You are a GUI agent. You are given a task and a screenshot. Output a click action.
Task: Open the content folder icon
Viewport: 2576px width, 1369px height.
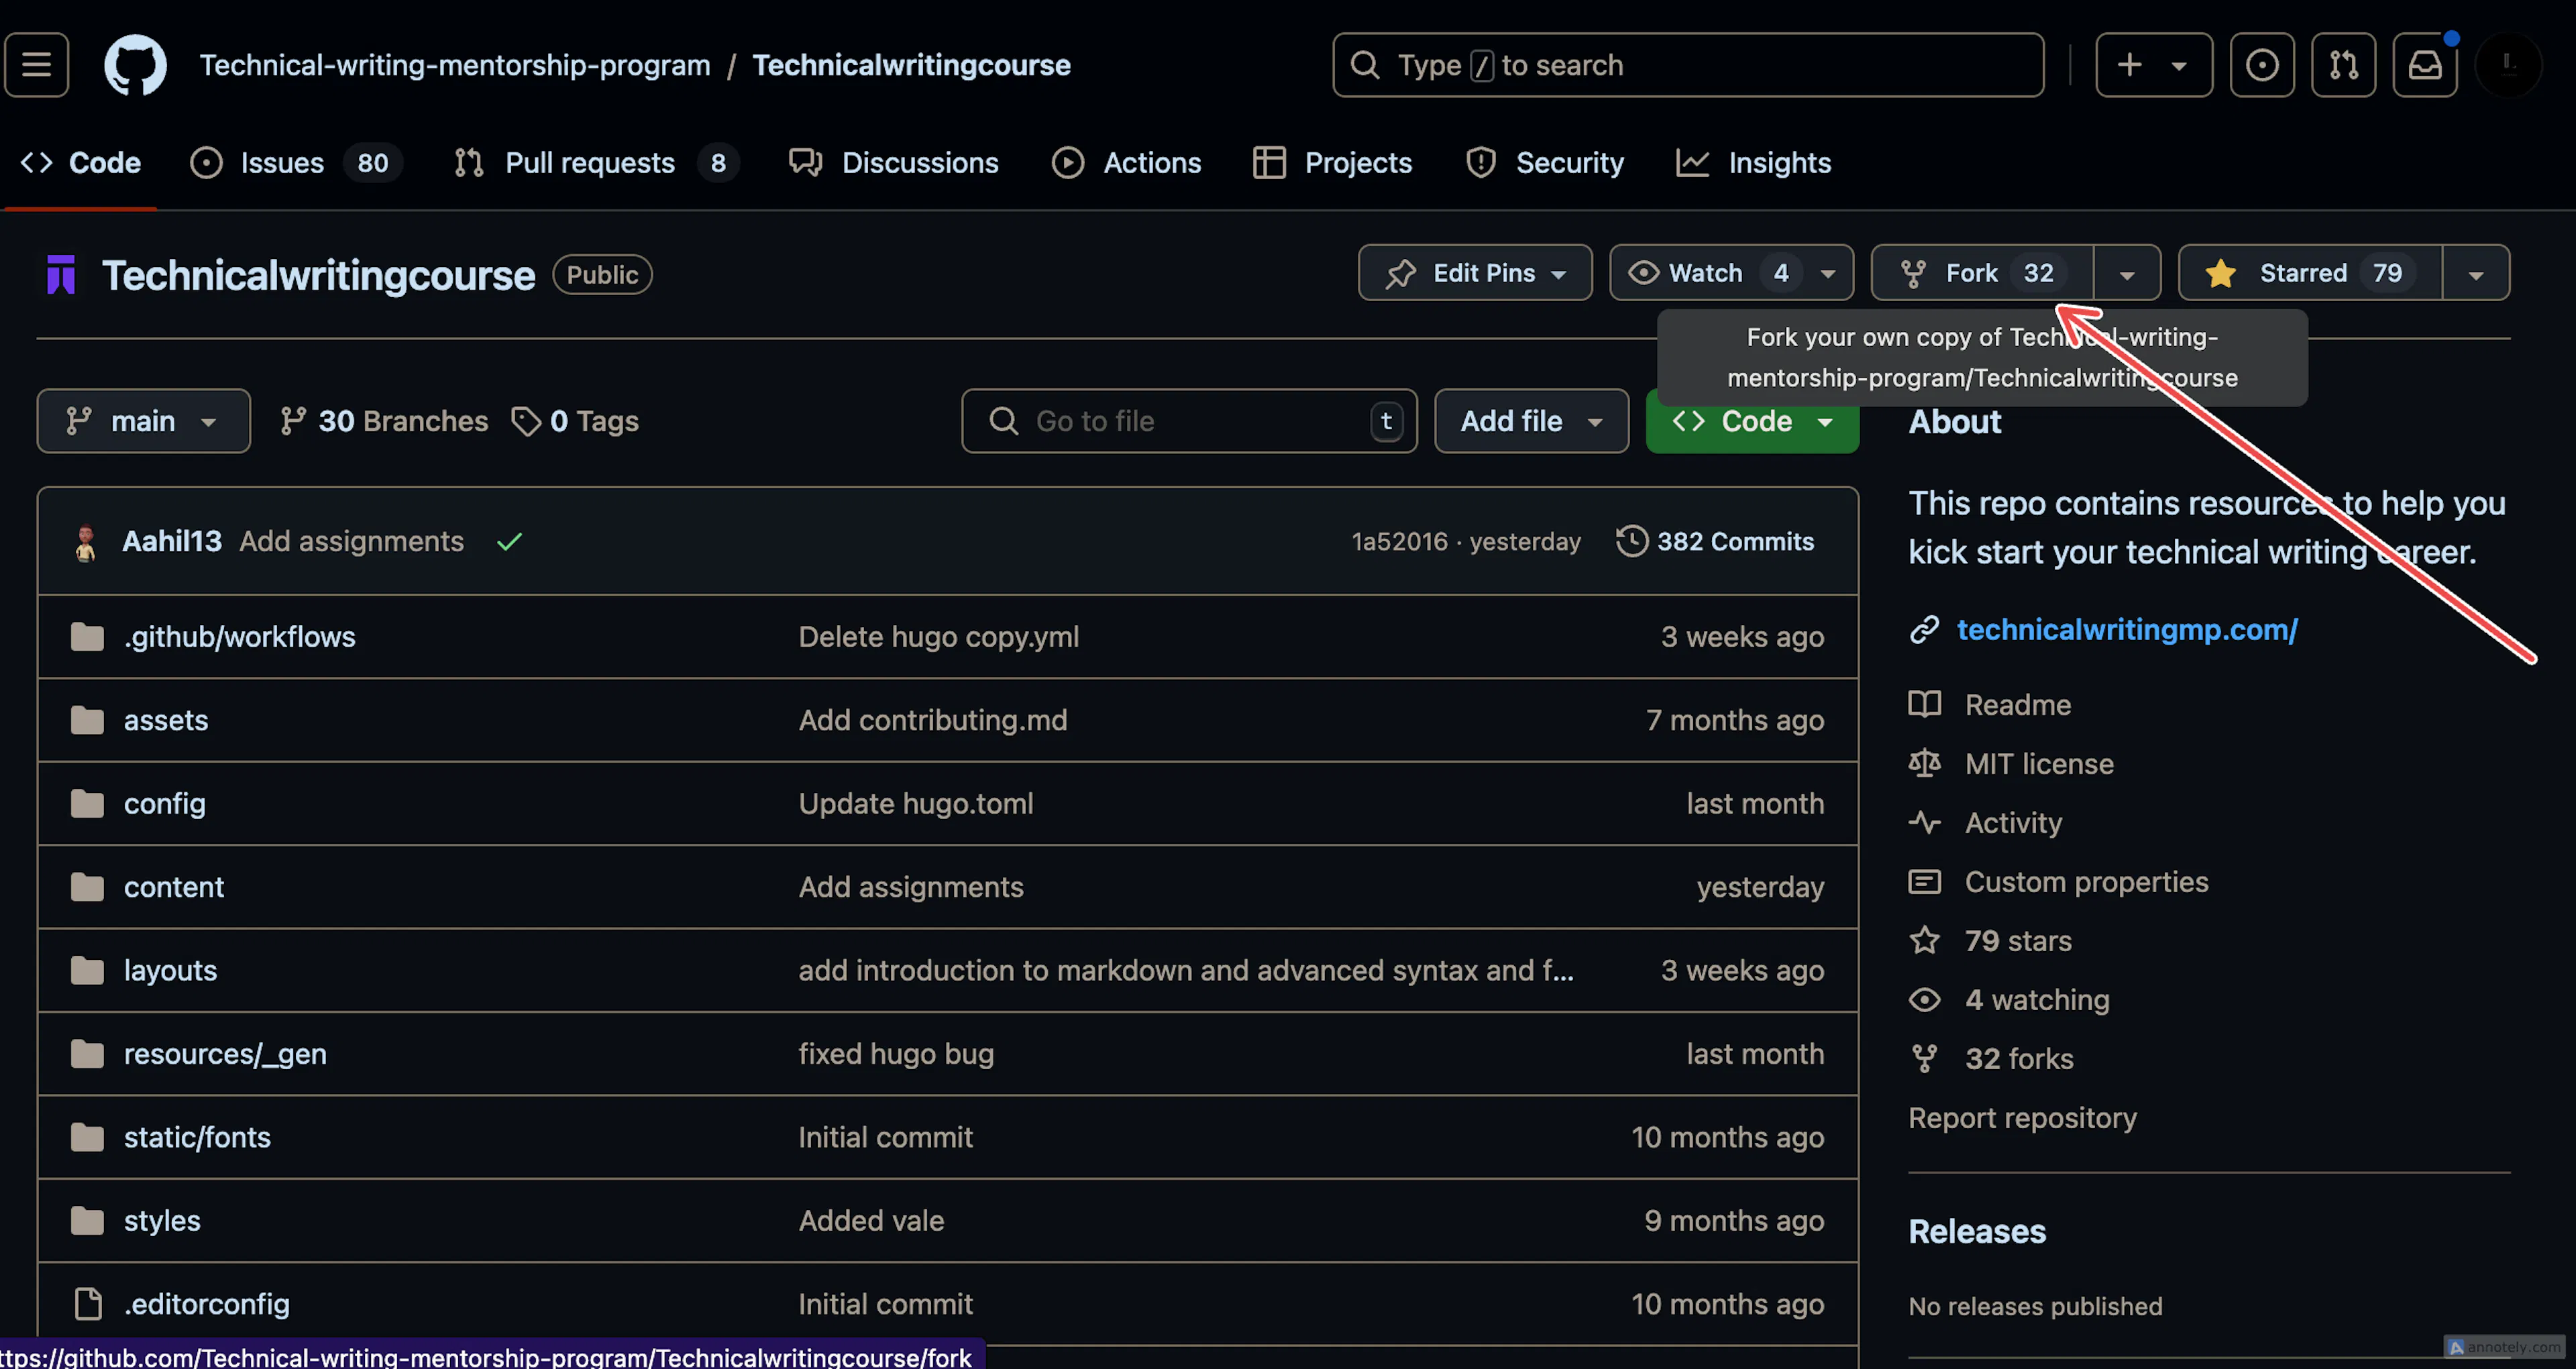(x=87, y=887)
